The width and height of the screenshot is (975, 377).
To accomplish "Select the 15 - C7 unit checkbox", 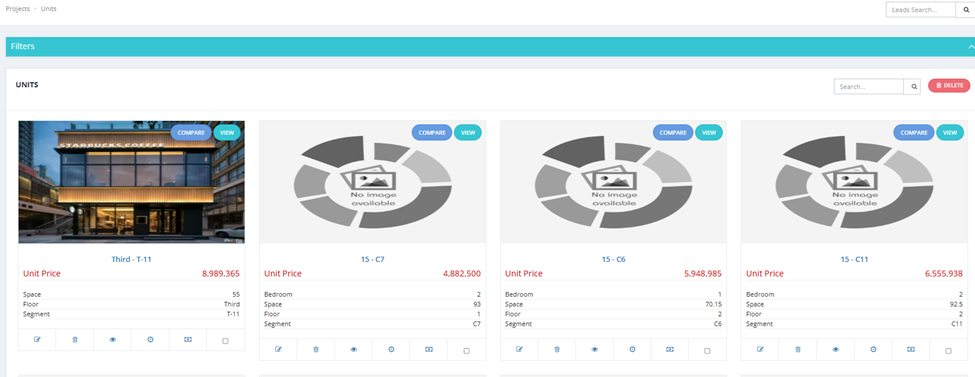I will coord(466,351).
